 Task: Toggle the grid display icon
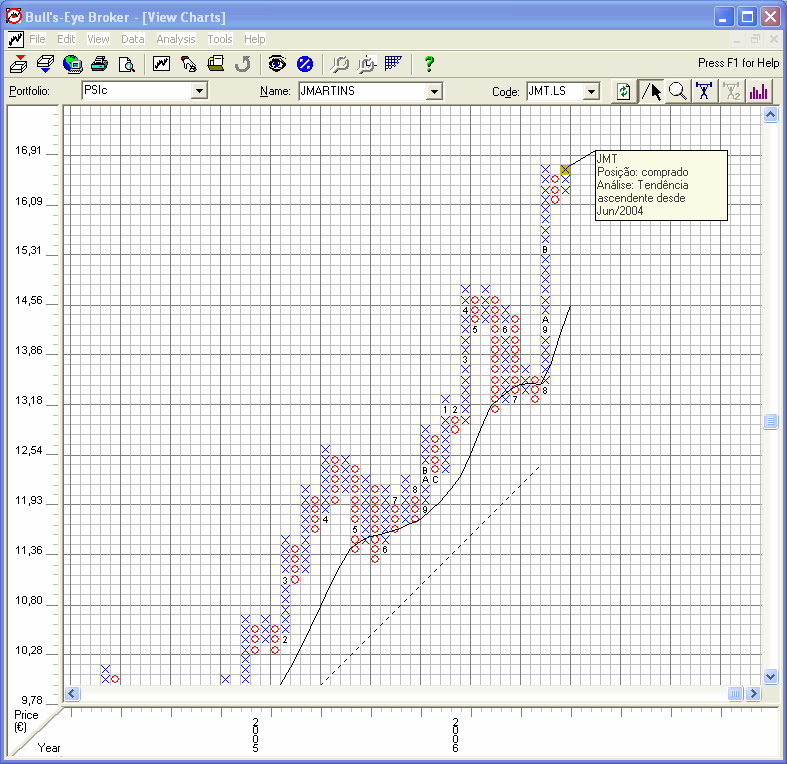[x=393, y=64]
